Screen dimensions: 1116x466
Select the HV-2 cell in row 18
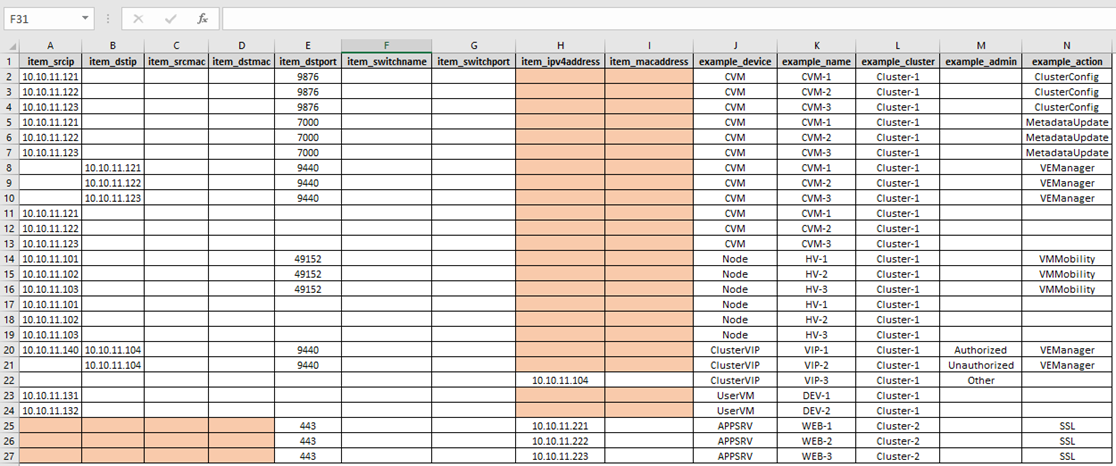click(x=816, y=319)
